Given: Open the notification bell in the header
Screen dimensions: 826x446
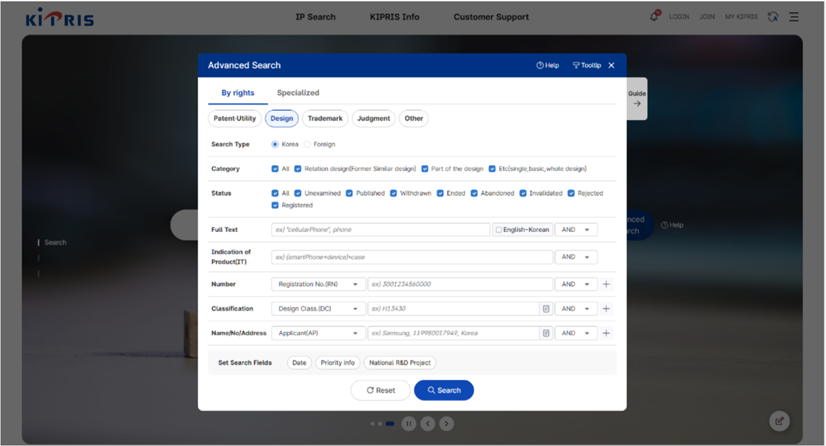Looking at the screenshot, I should pyautogui.click(x=654, y=17).
